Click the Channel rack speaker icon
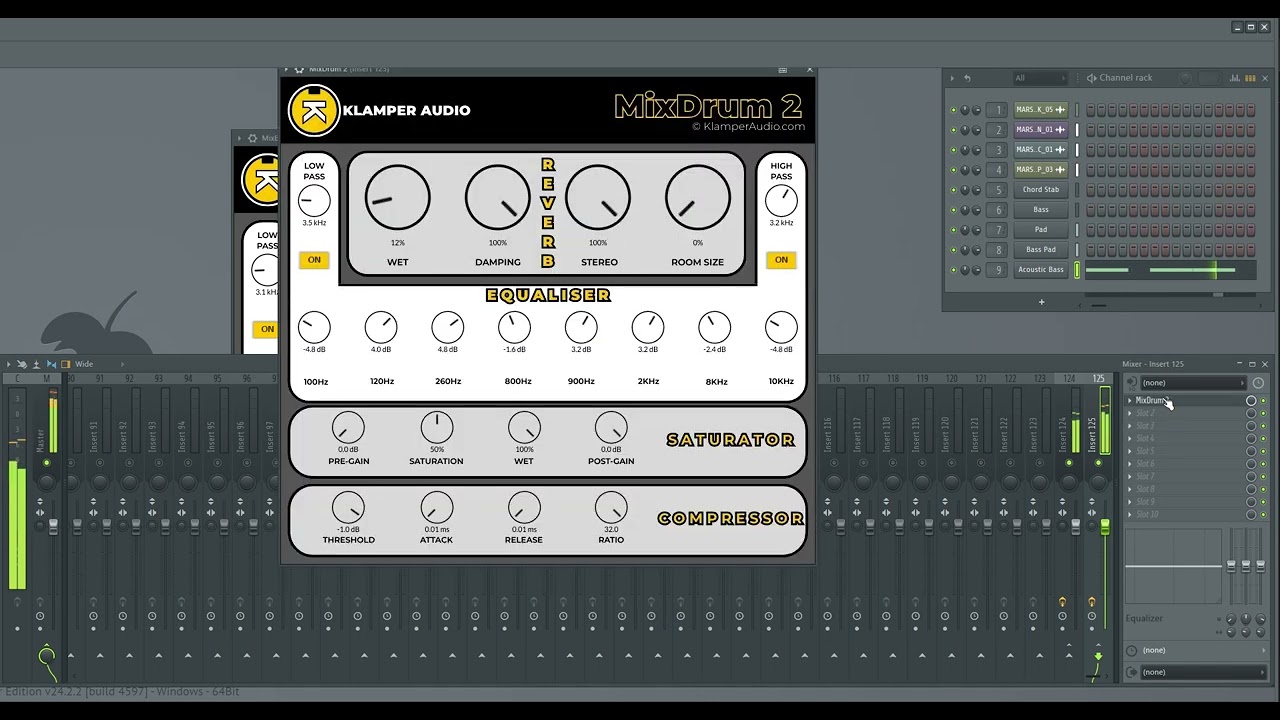 pyautogui.click(x=1092, y=78)
